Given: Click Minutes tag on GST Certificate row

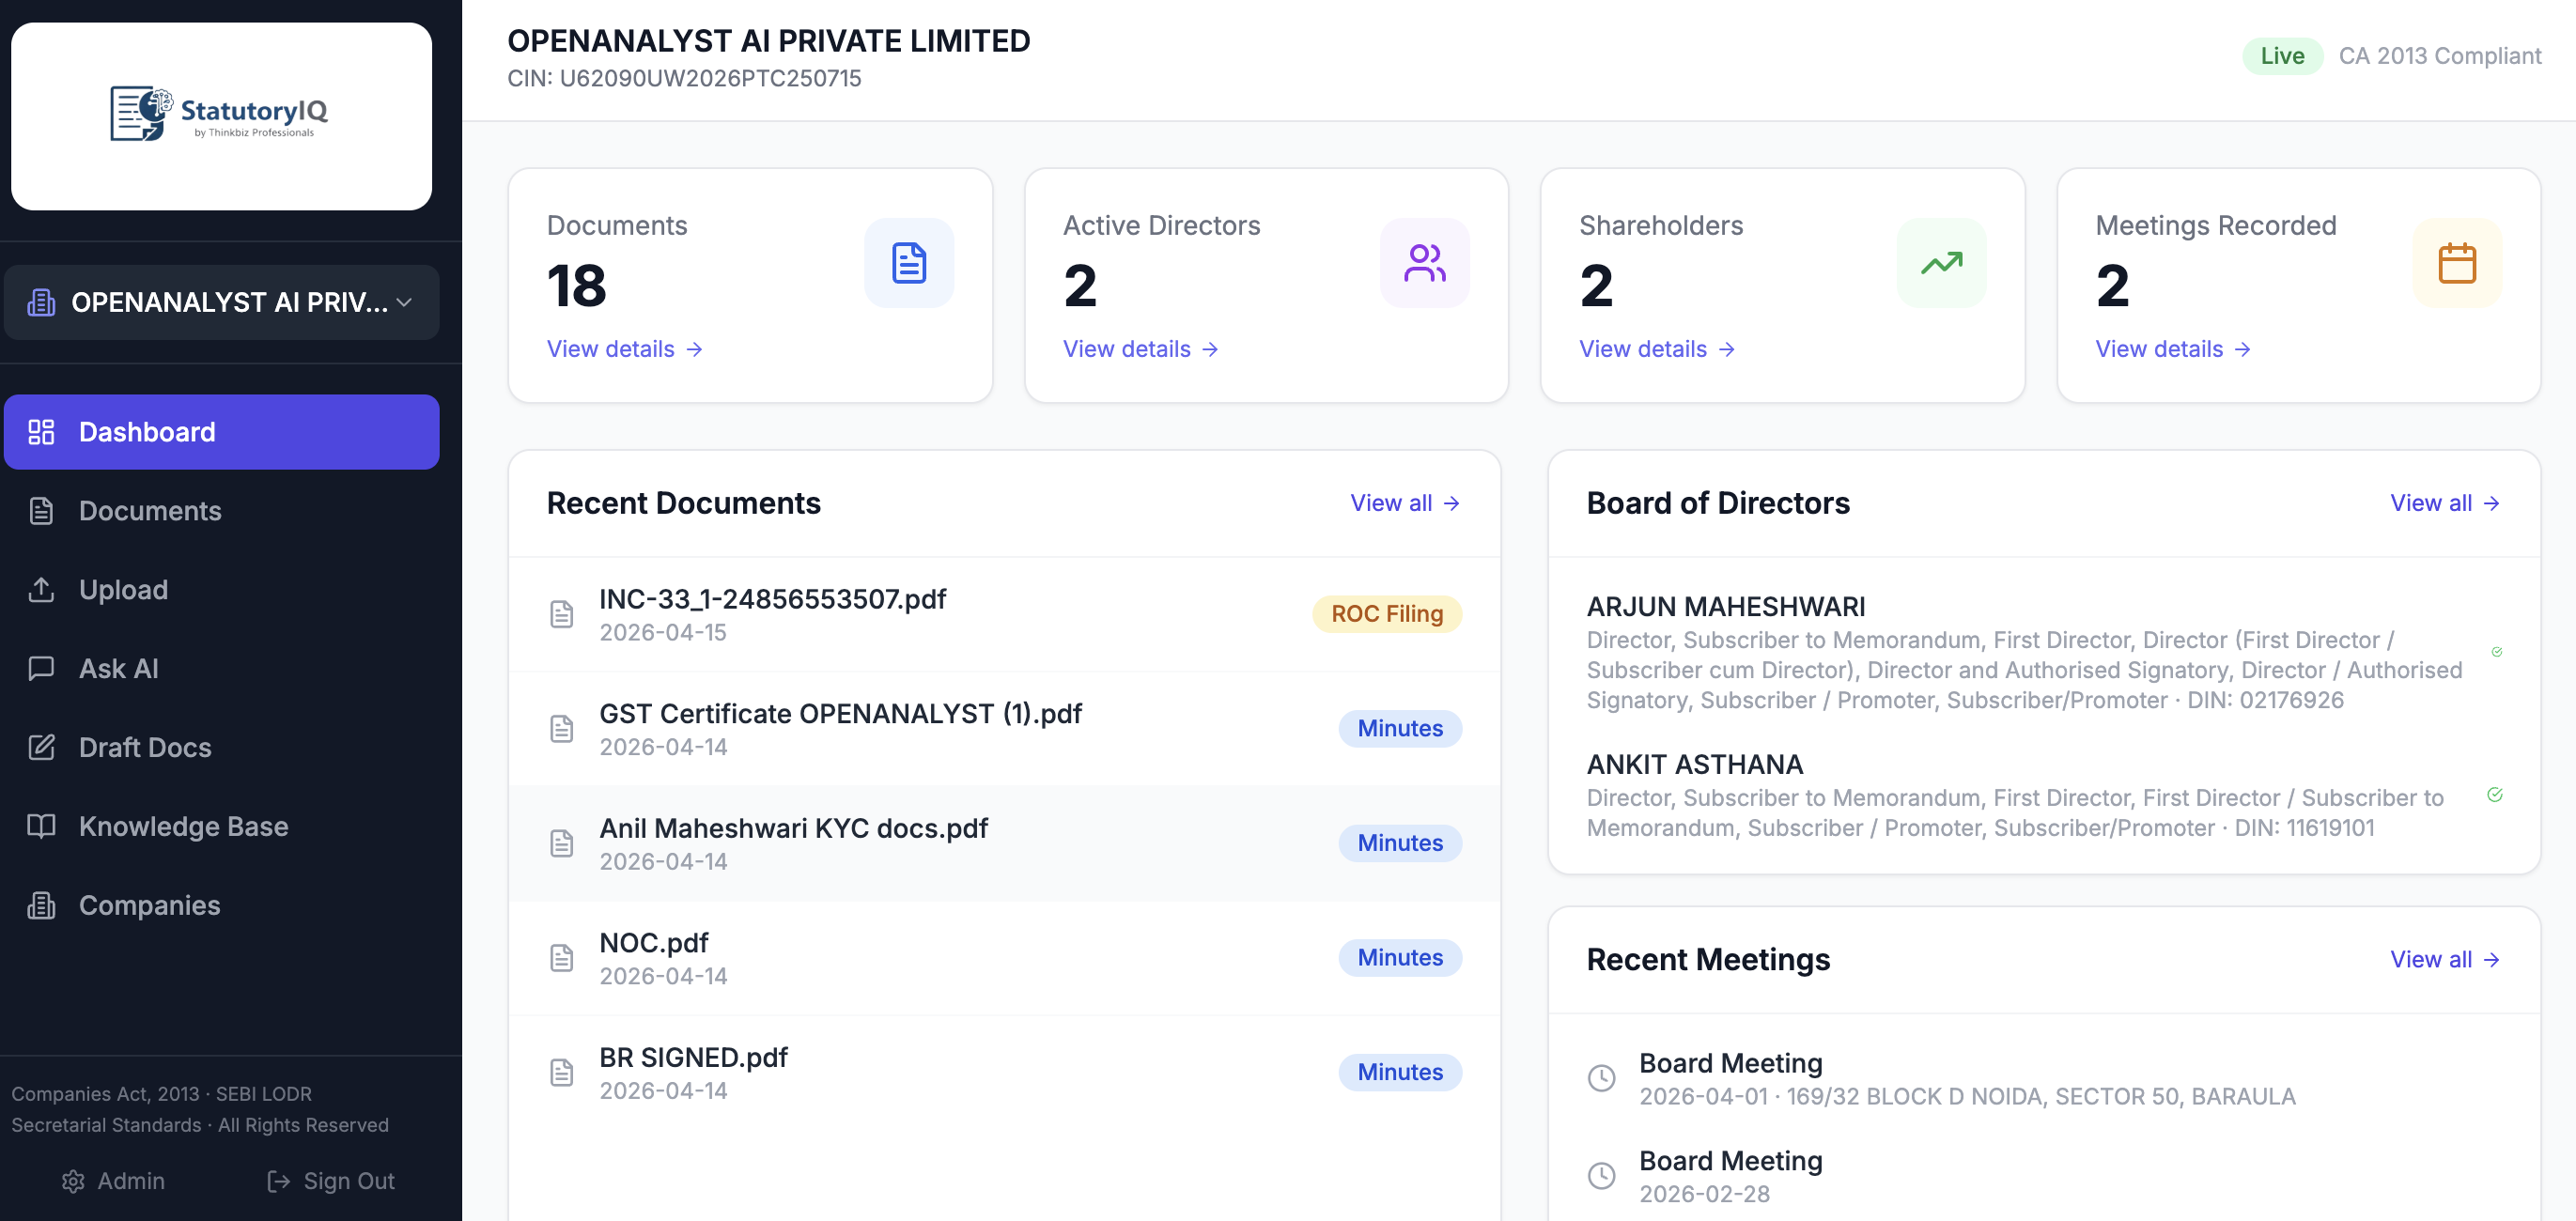Looking at the screenshot, I should tap(1400, 729).
